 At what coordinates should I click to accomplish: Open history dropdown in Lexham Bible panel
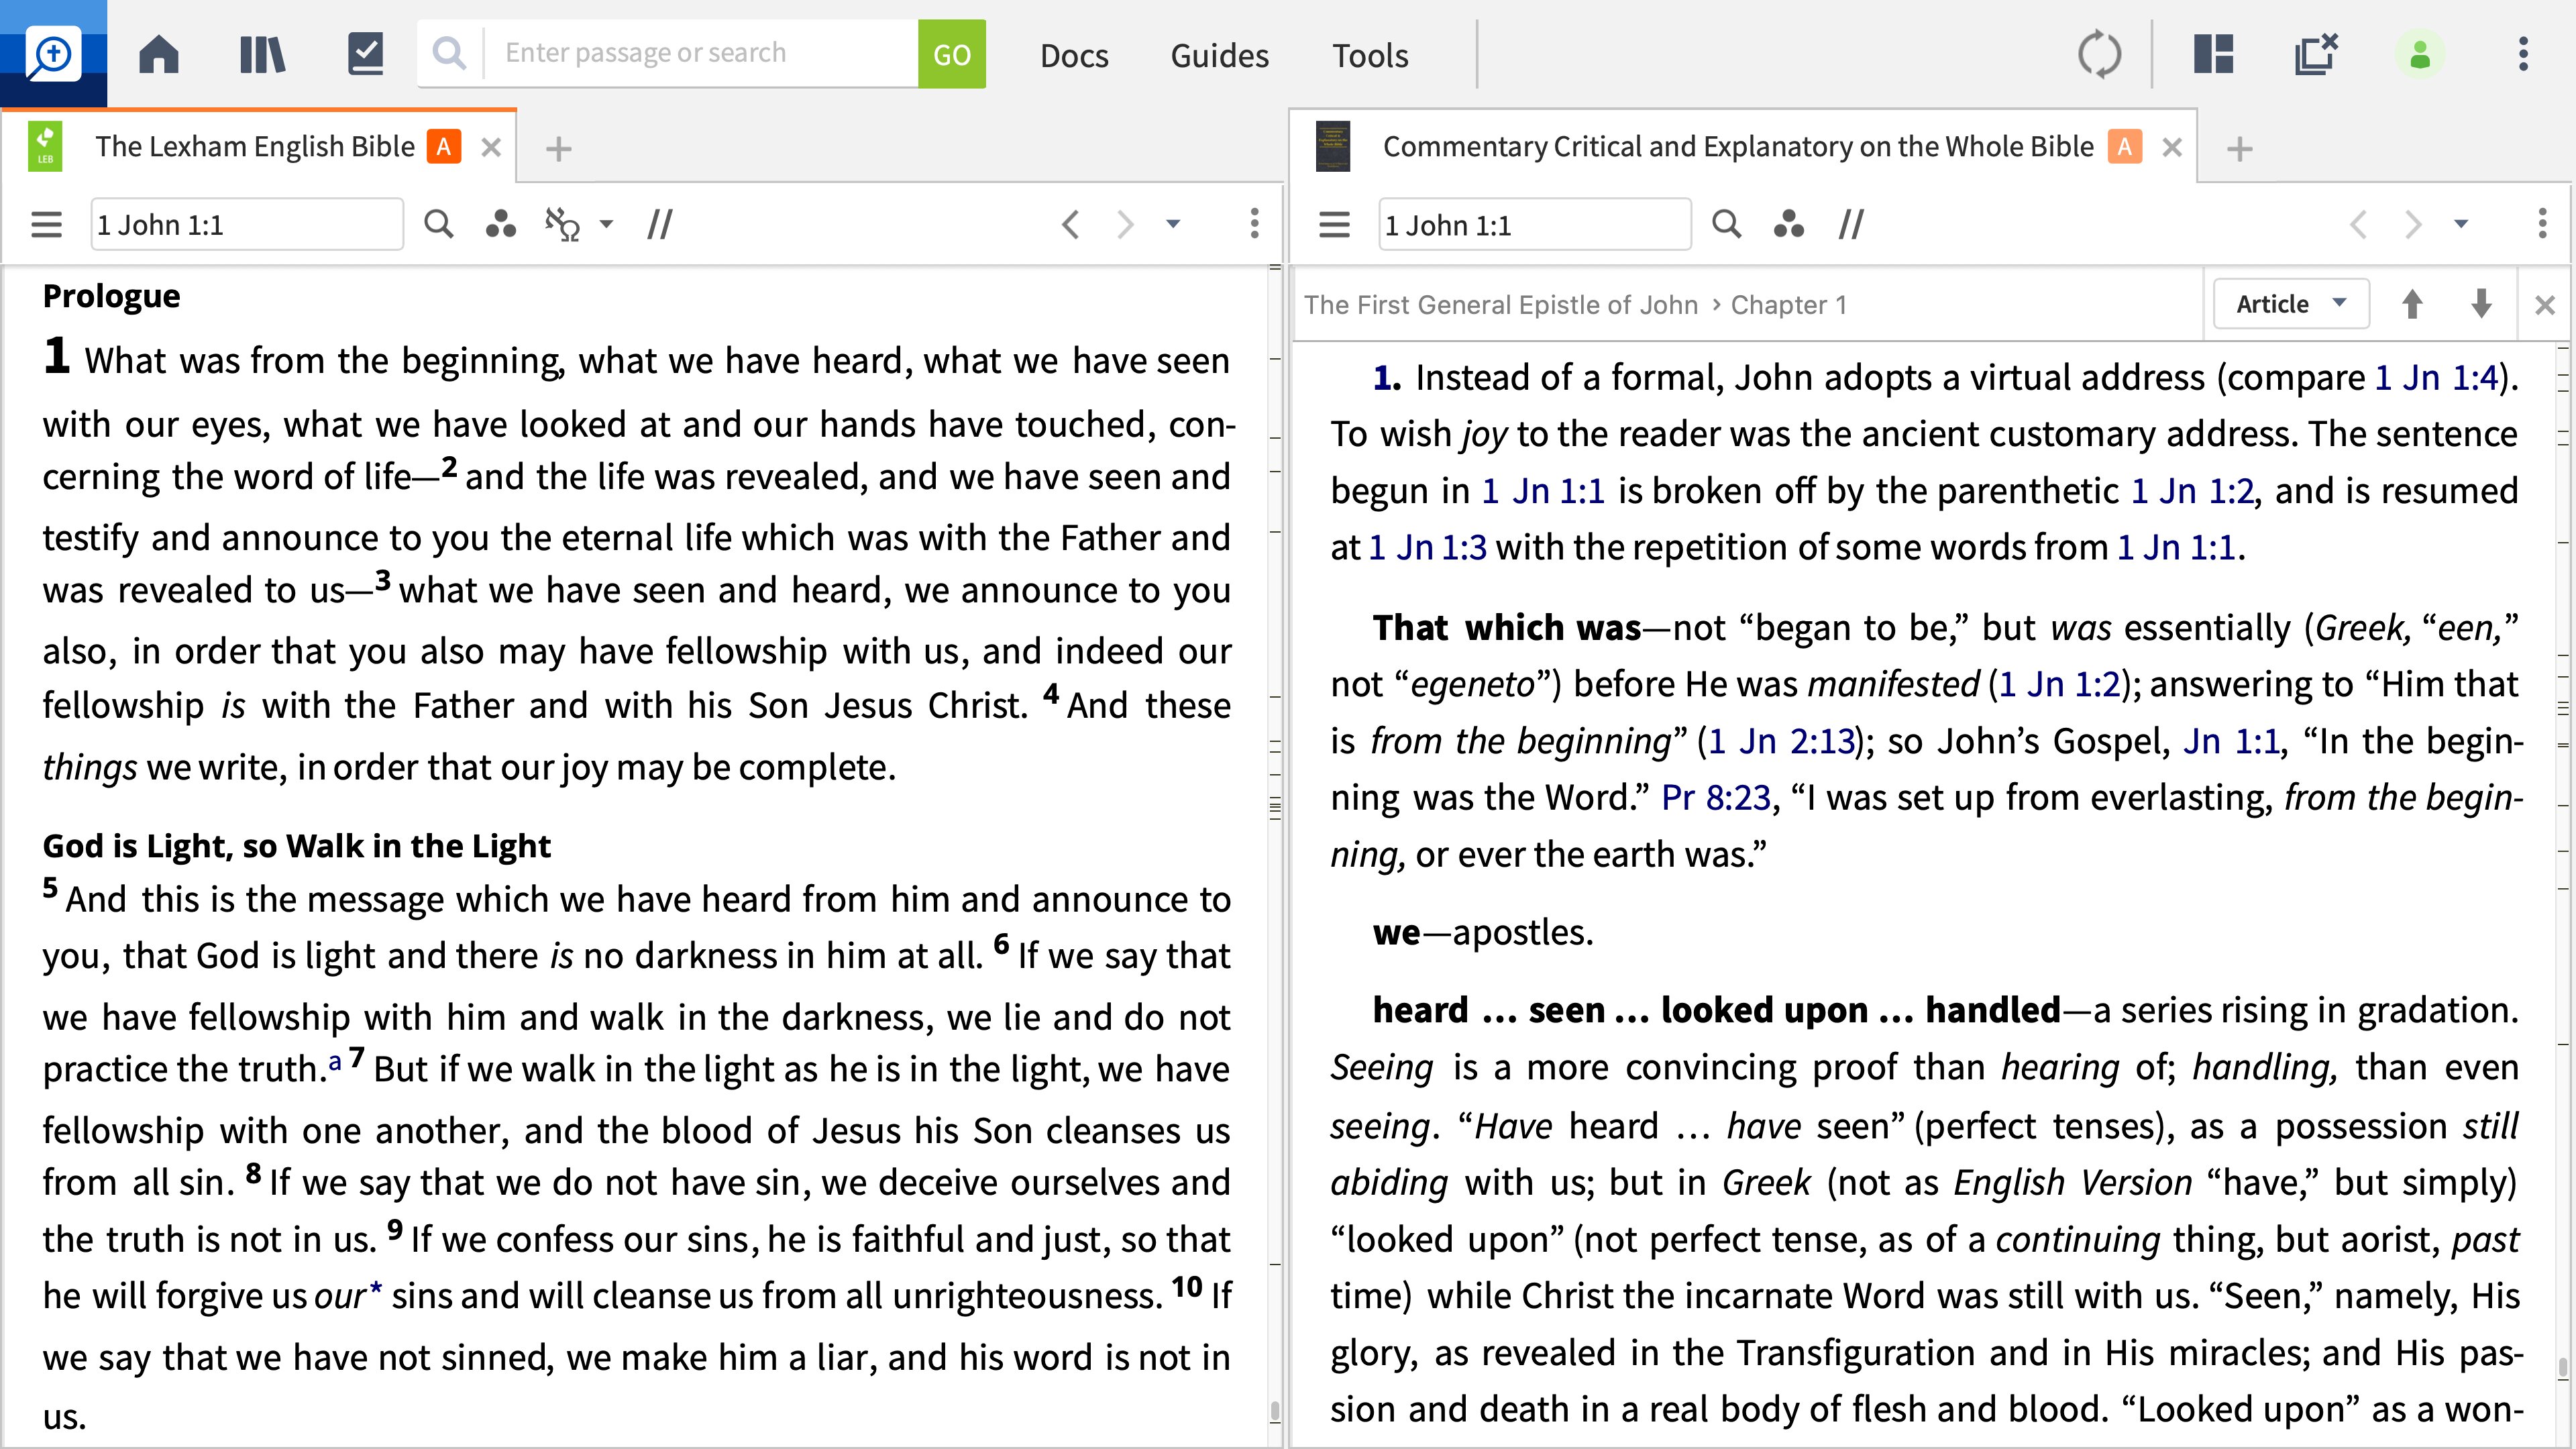[1173, 224]
